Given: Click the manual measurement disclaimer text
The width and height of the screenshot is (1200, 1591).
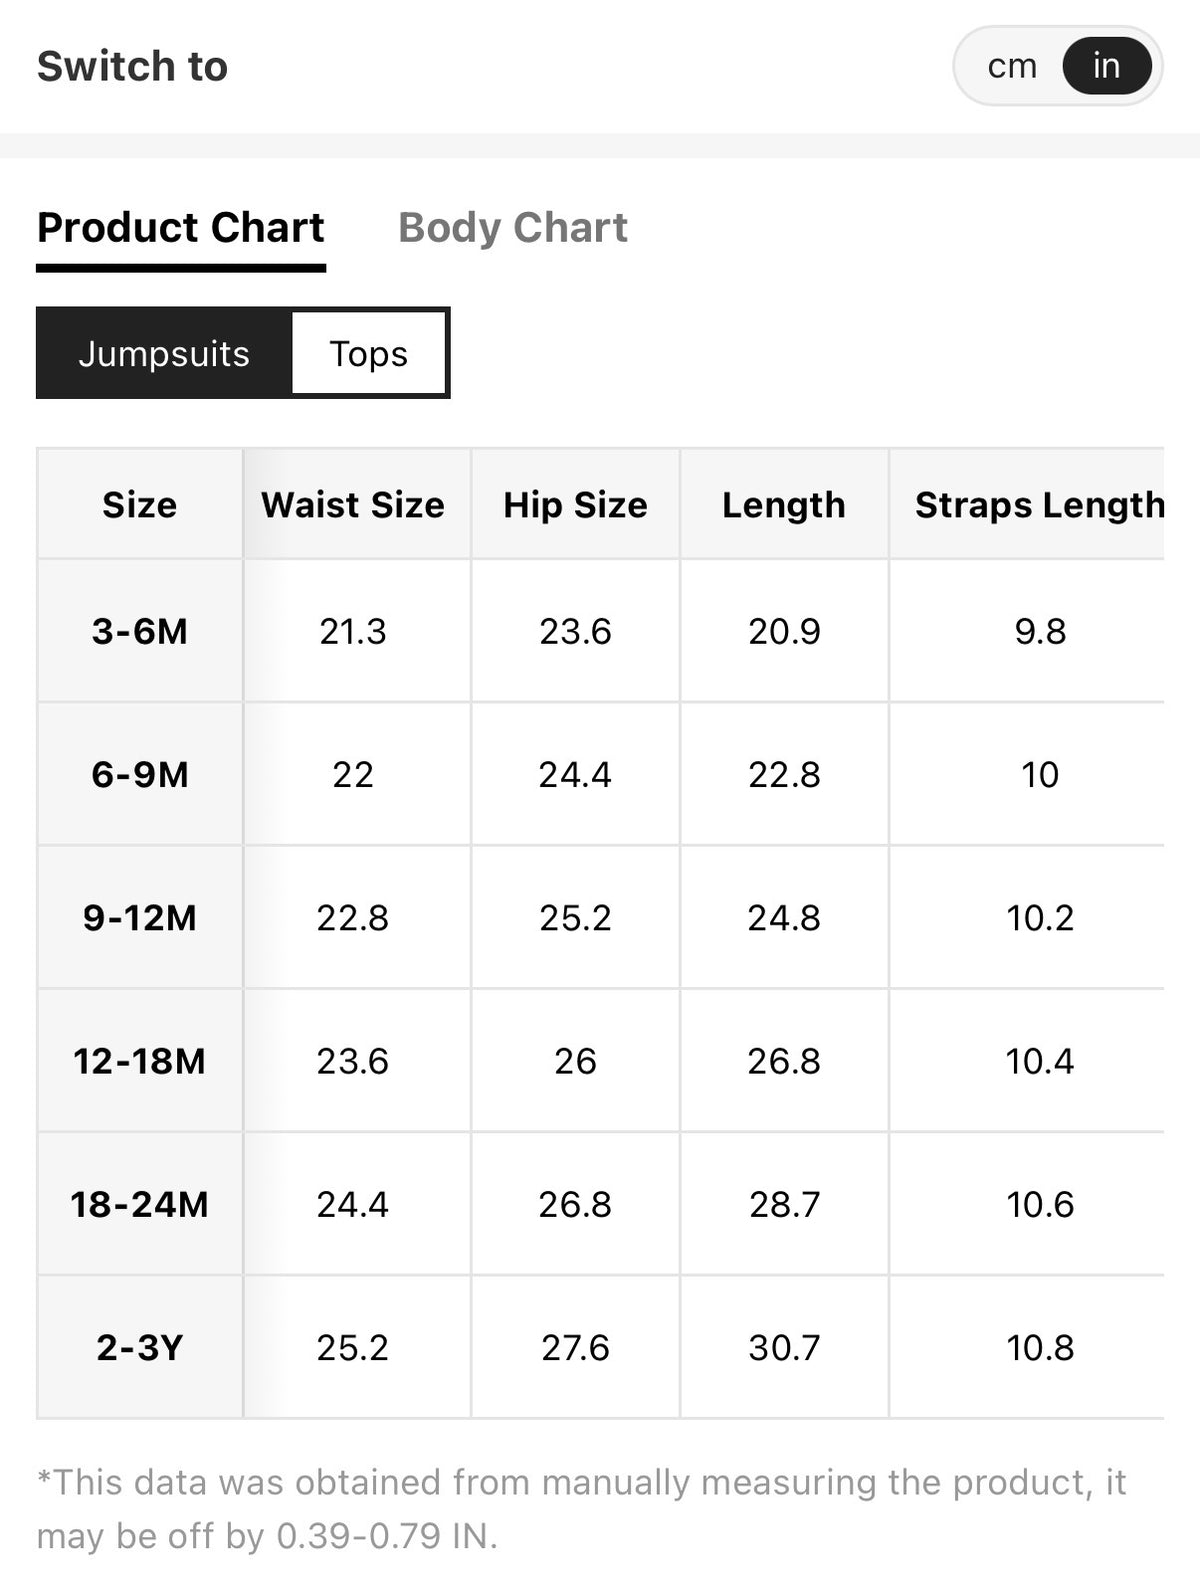Looking at the screenshot, I should pyautogui.click(x=582, y=1508).
